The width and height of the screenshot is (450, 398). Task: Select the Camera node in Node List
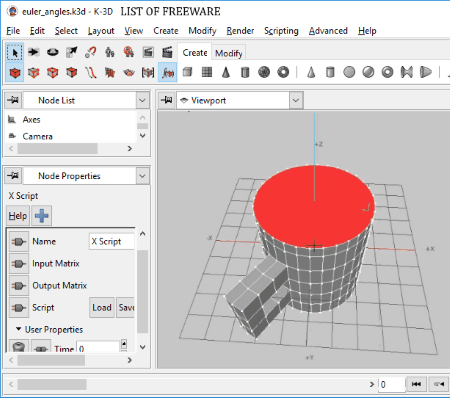37,136
